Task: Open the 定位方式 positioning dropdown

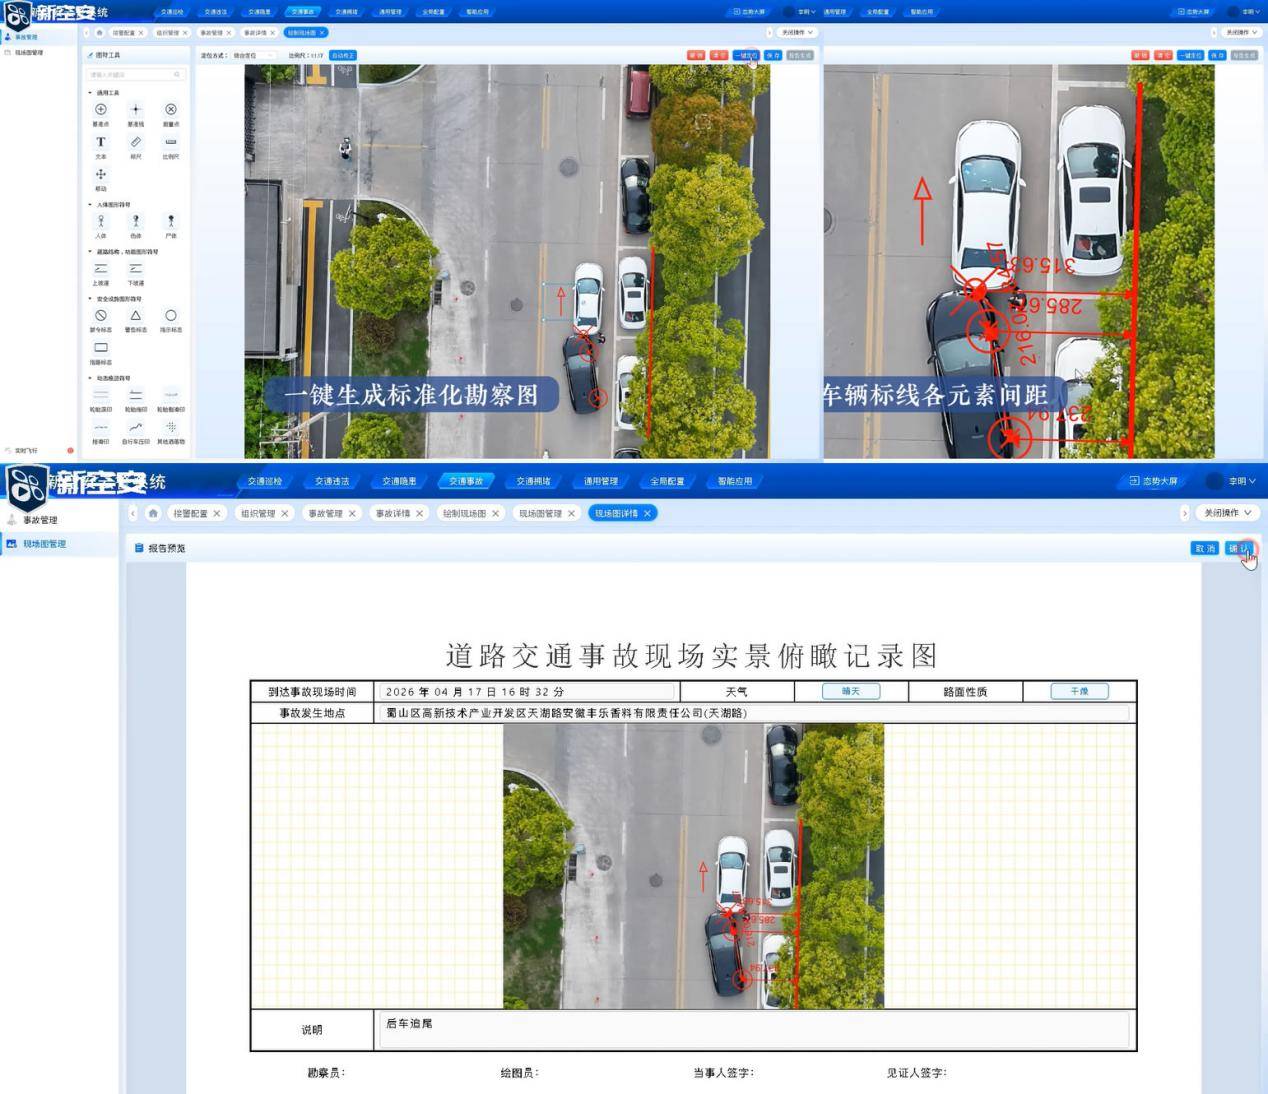Action: [x=254, y=55]
